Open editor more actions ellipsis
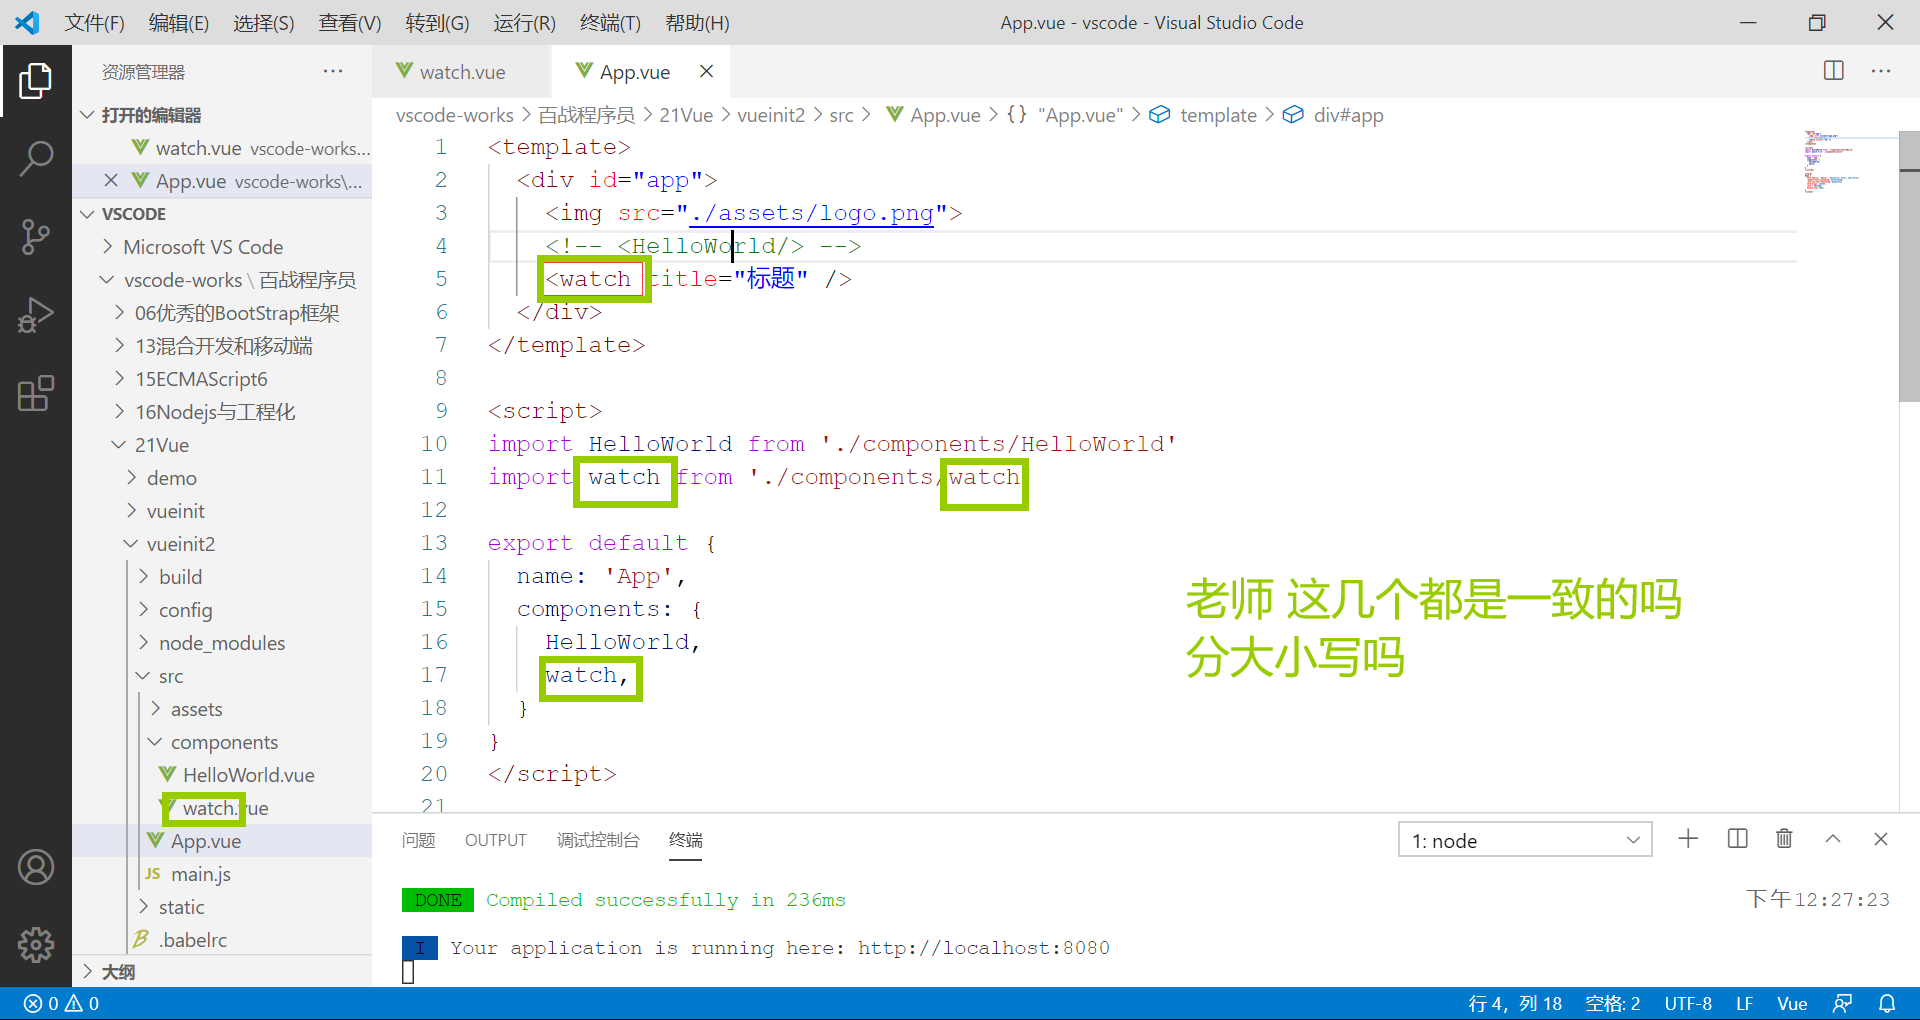The width and height of the screenshot is (1920, 1020). tap(1881, 71)
